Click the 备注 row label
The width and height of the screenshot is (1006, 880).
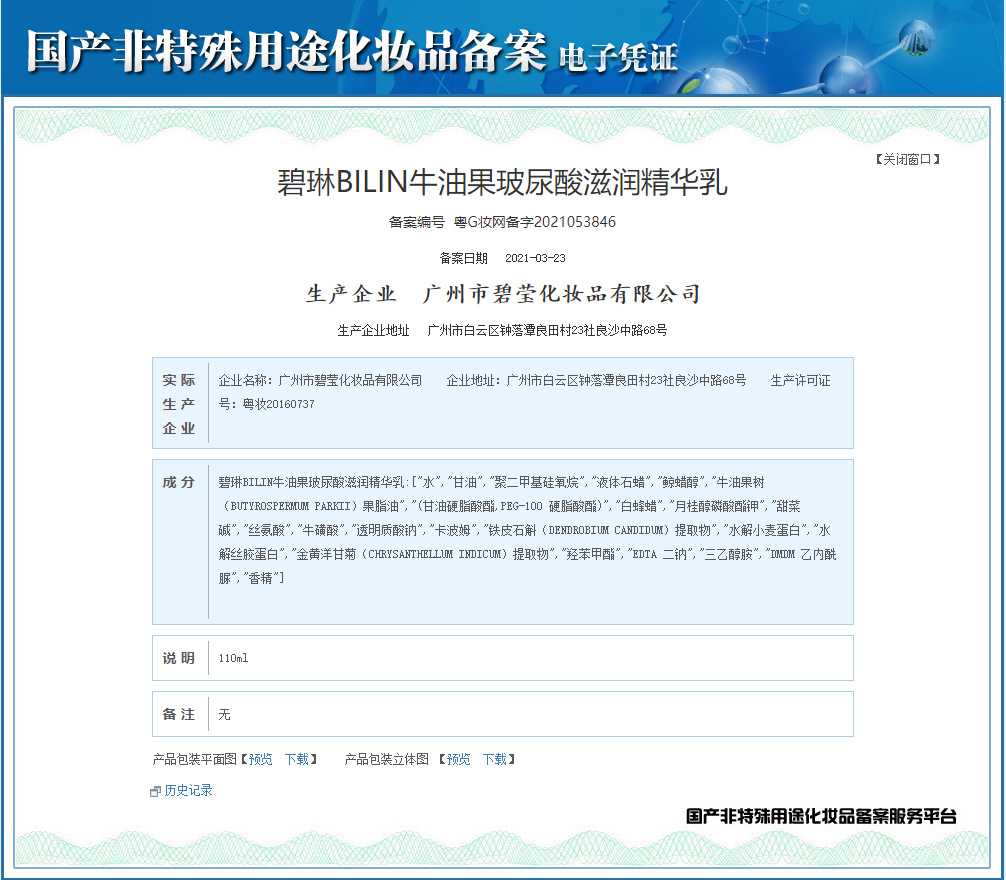[178, 715]
